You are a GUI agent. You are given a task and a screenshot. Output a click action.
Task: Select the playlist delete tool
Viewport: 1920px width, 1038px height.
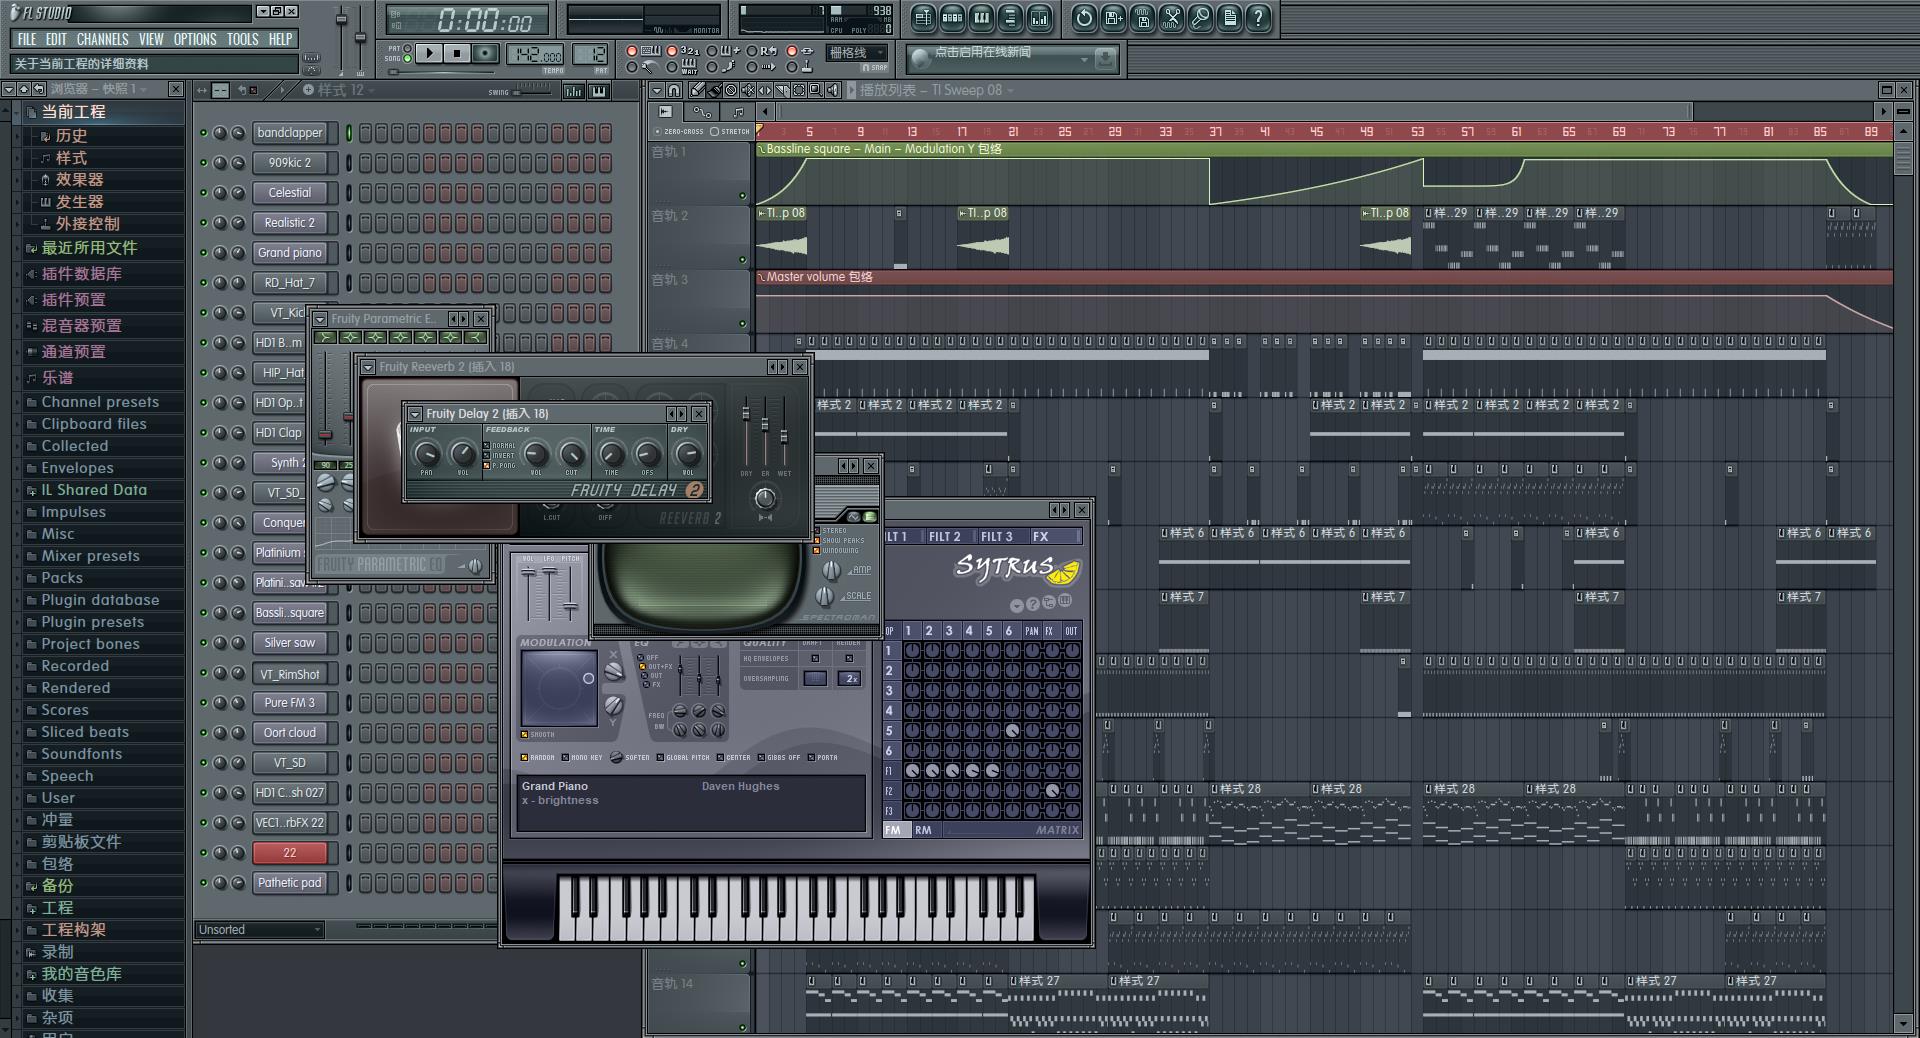pyautogui.click(x=731, y=90)
